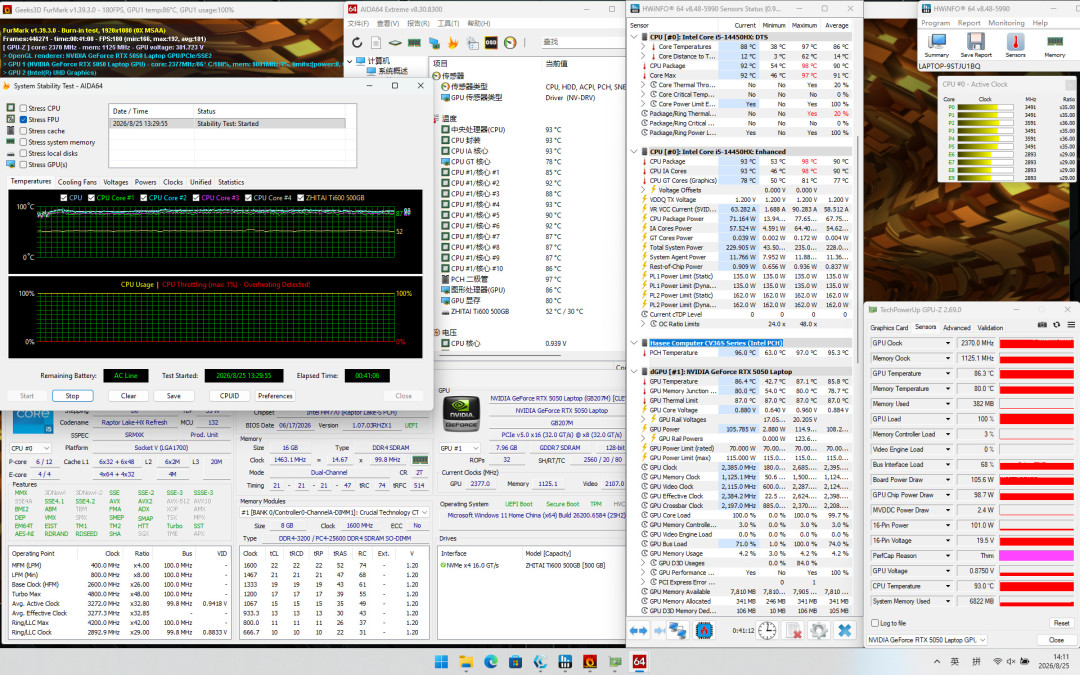This screenshot has height=675, width=1080.
Task: Click AIDA64 toolbar refresh icon
Action: (x=357, y=43)
